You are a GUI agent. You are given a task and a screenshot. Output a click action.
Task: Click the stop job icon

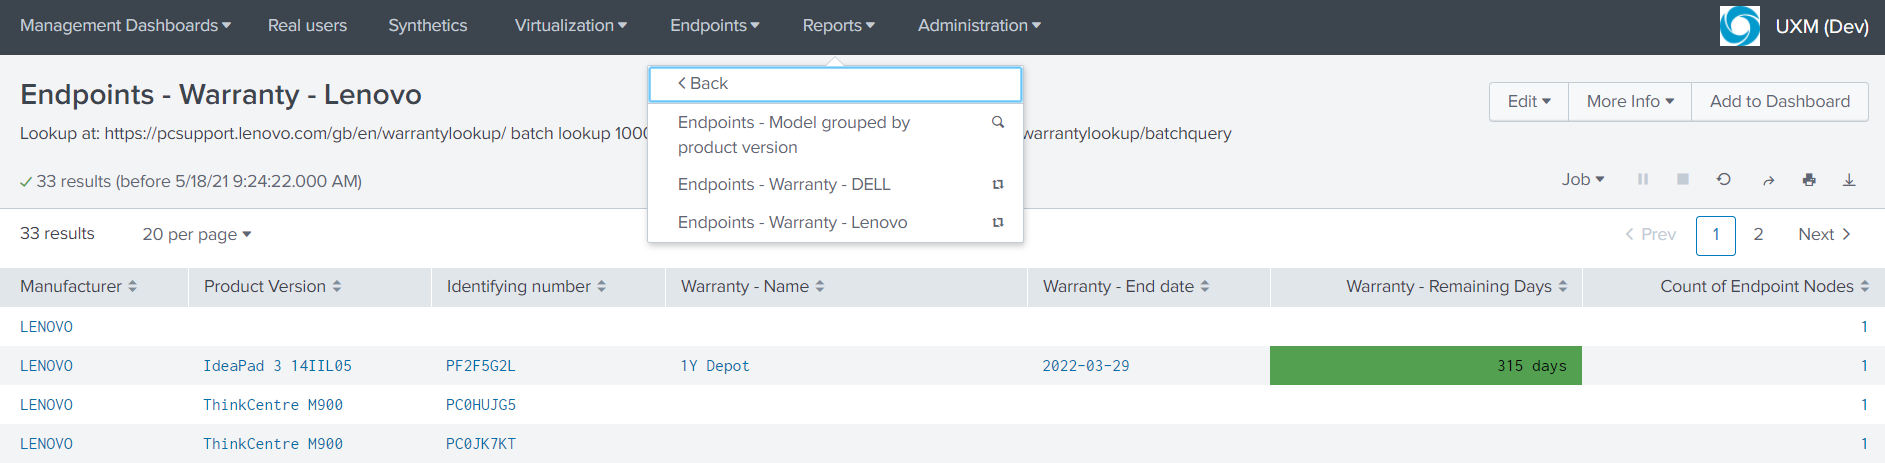(1683, 179)
